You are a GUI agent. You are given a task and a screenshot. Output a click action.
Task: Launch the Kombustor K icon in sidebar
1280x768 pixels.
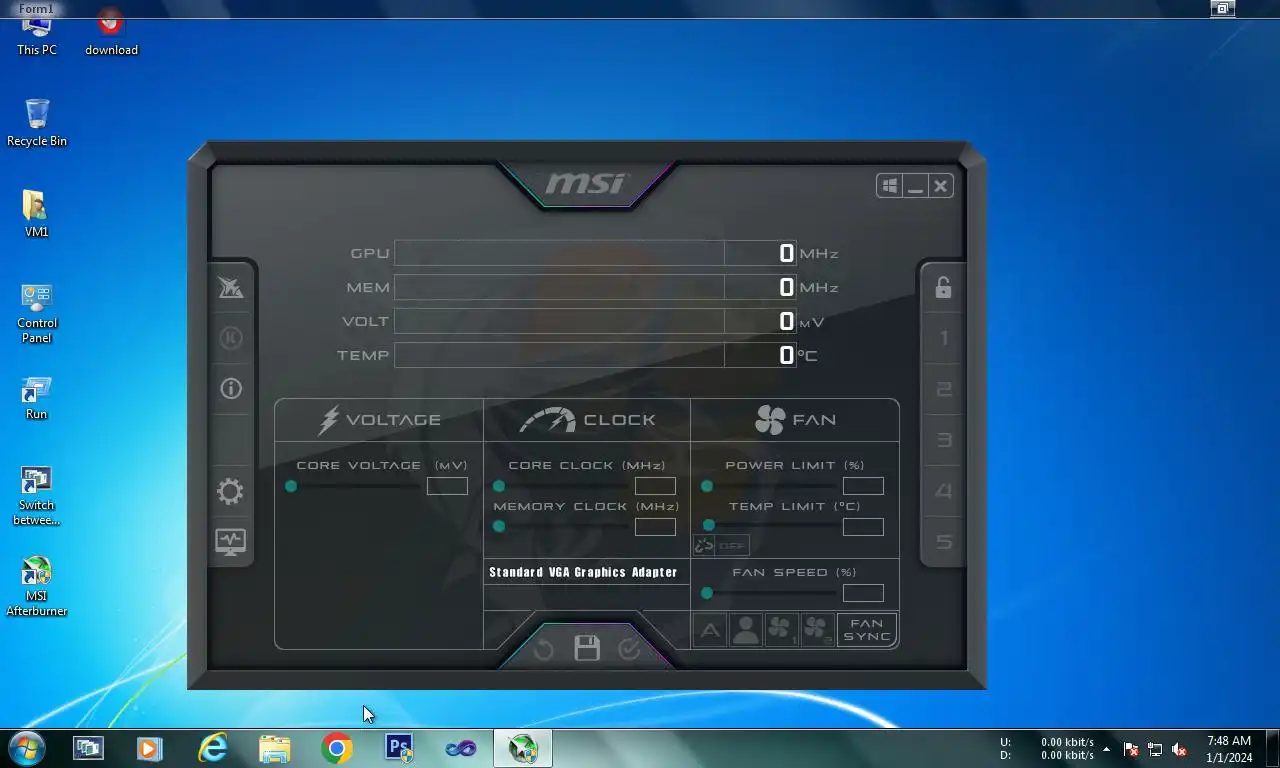pyautogui.click(x=230, y=338)
